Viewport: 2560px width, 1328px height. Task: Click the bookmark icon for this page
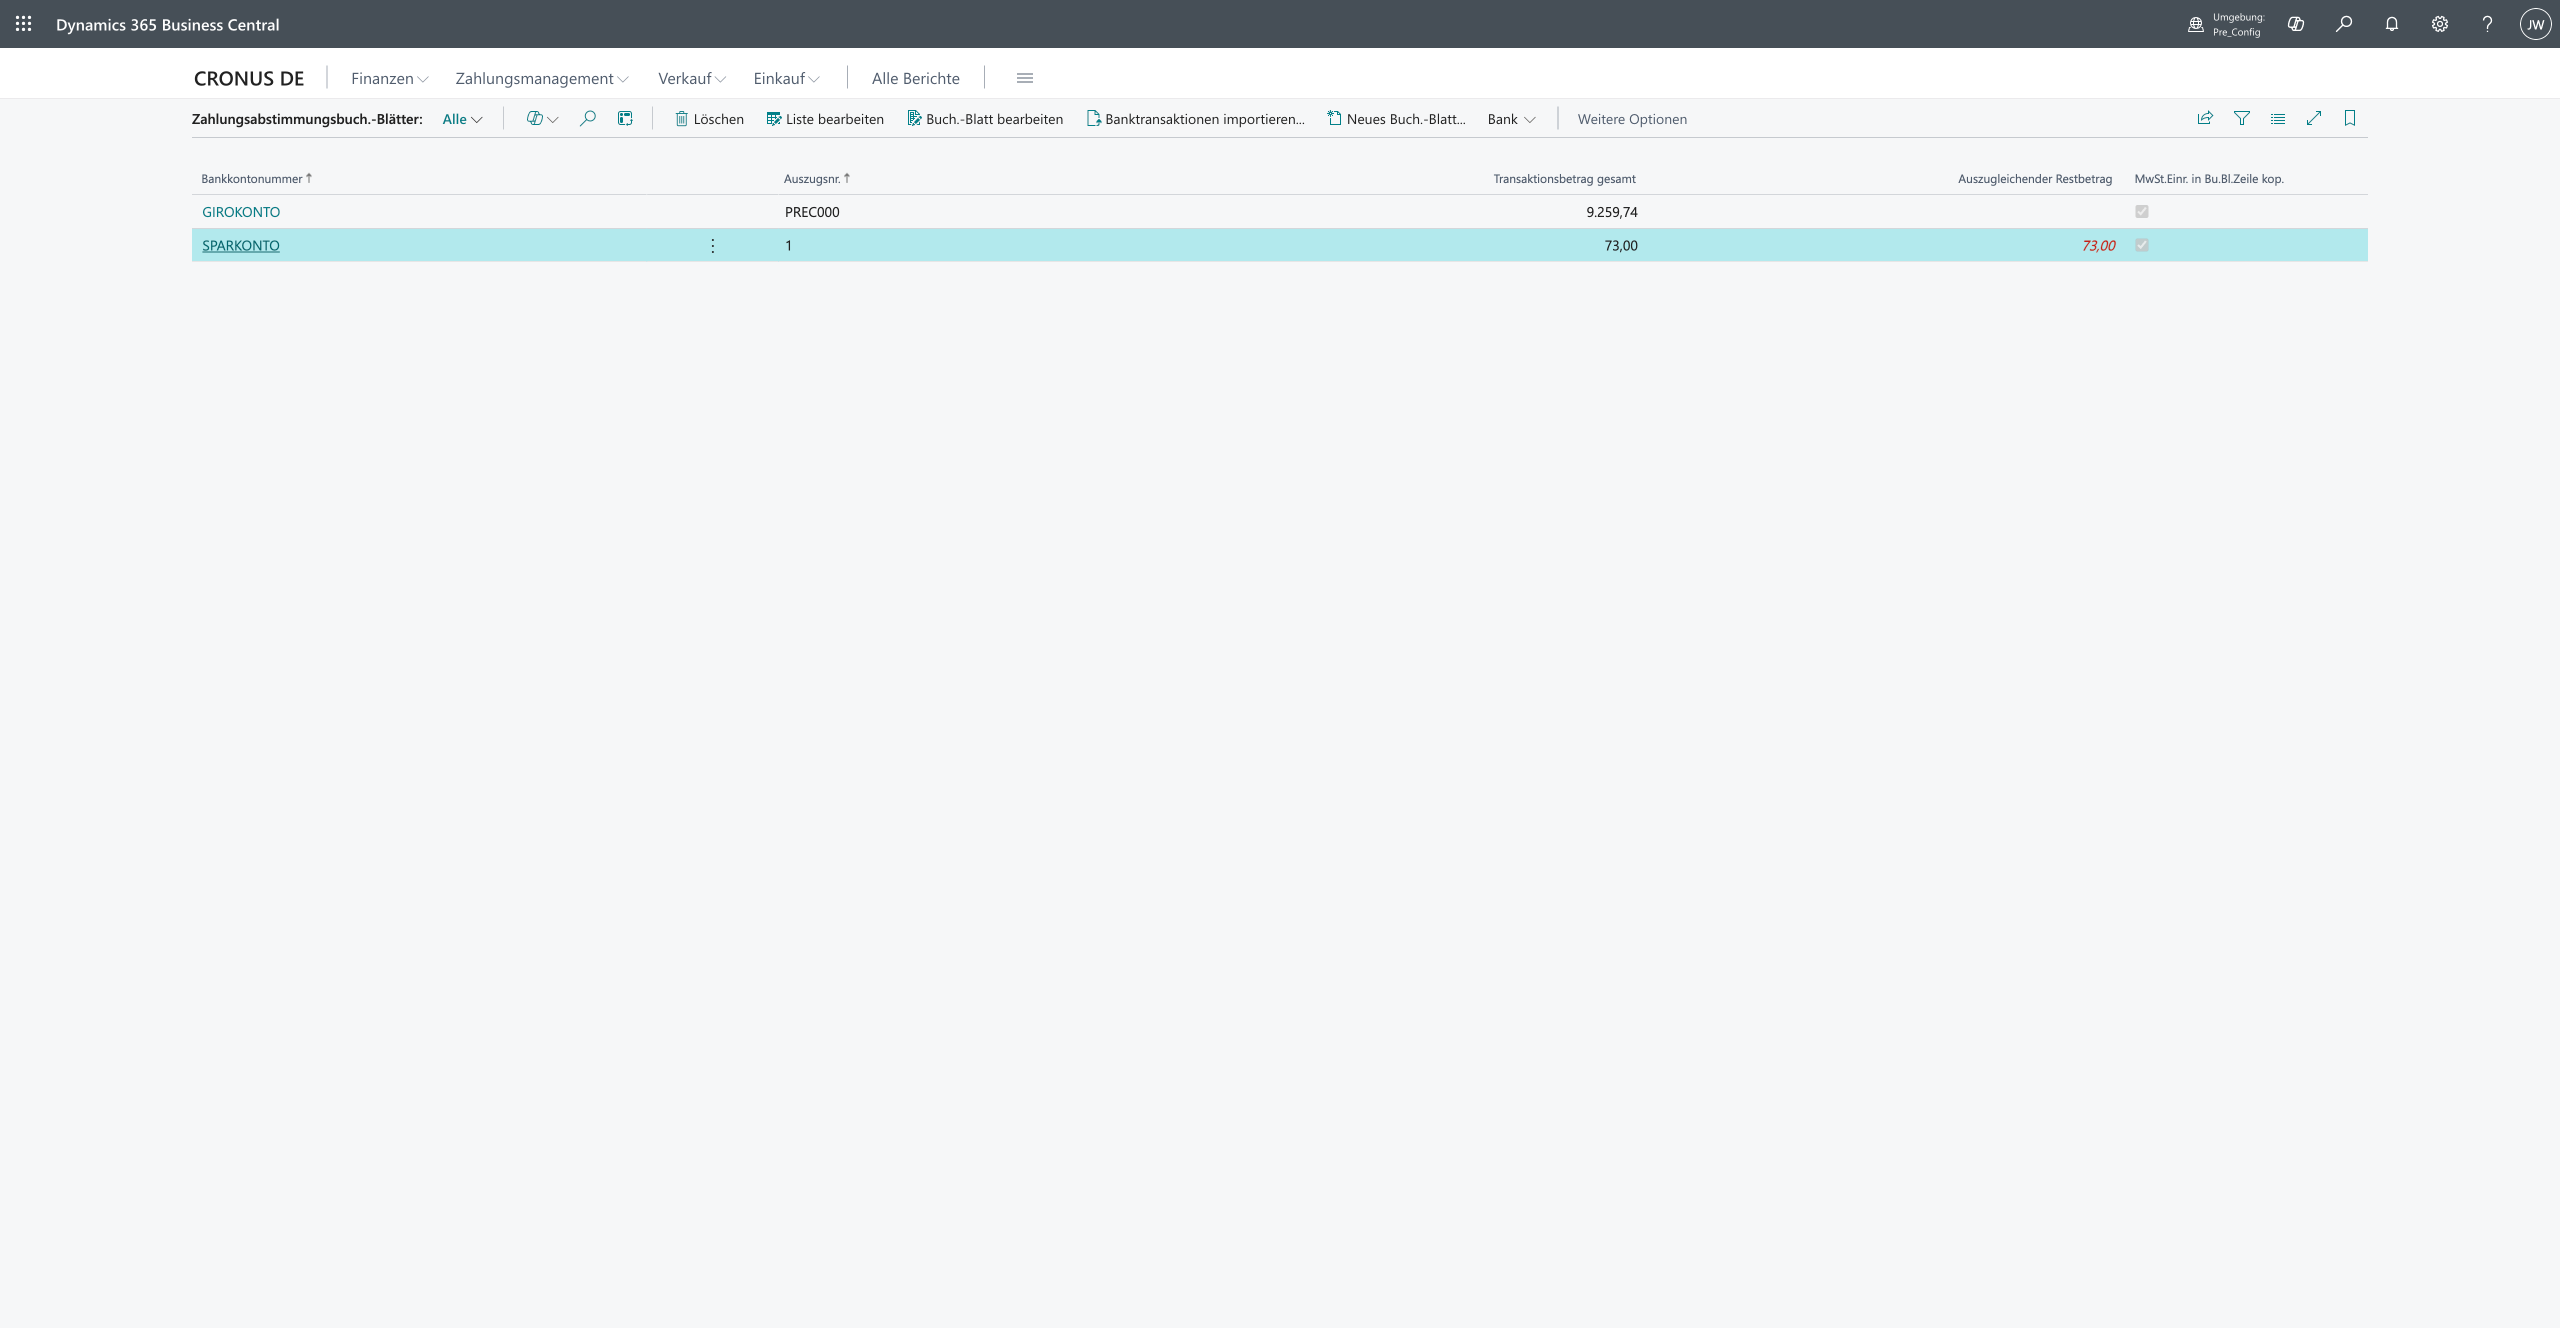(2350, 119)
